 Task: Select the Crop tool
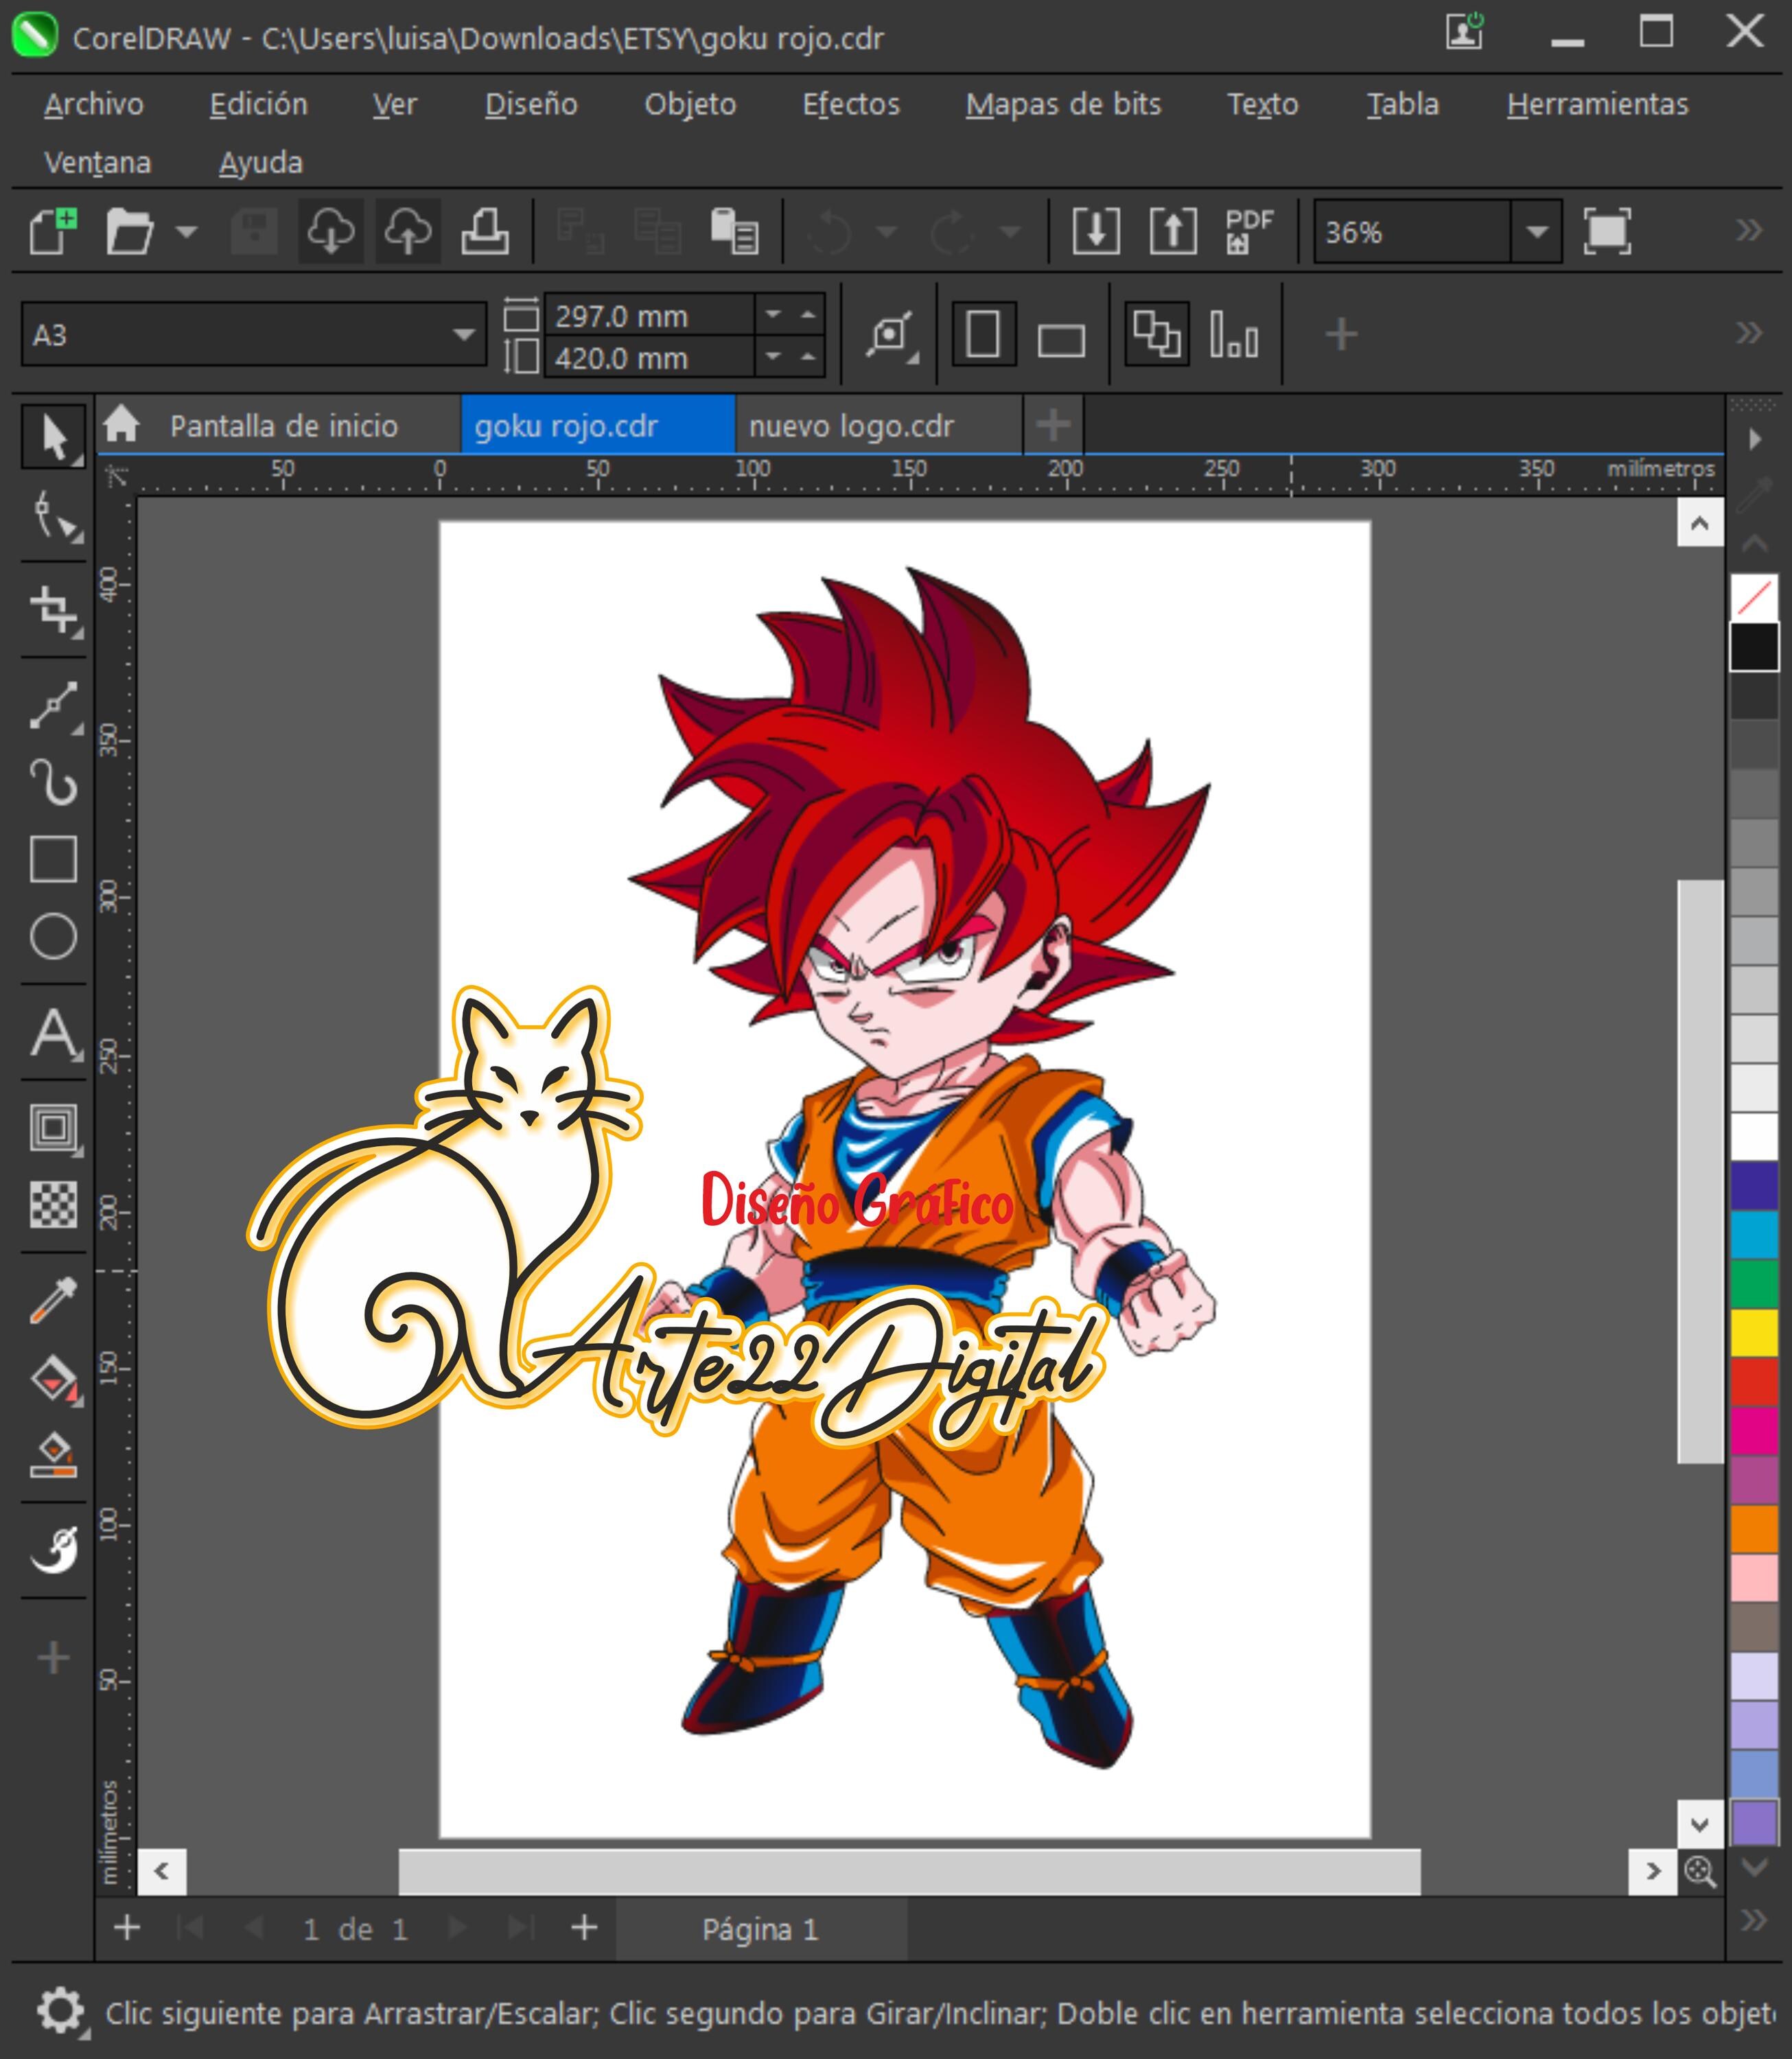click(x=54, y=610)
